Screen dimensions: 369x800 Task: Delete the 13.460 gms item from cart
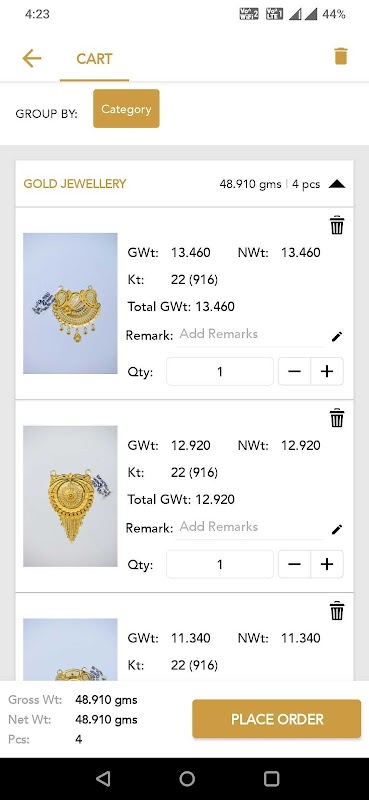[337, 225]
